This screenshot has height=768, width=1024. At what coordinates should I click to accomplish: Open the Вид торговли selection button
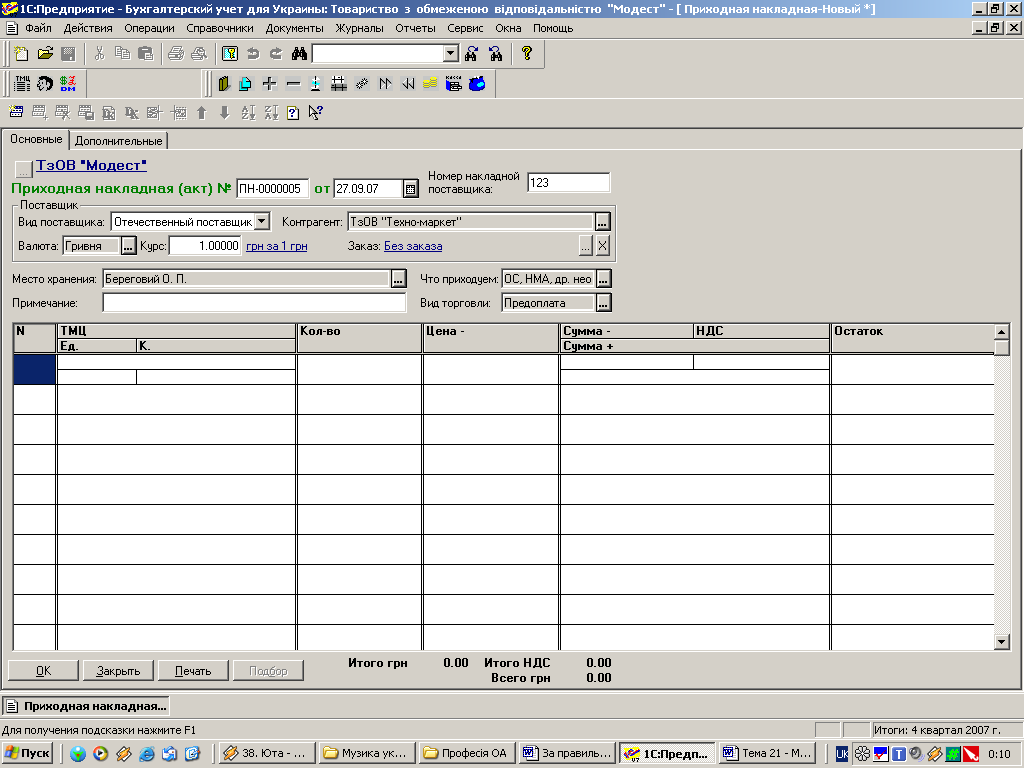603,303
